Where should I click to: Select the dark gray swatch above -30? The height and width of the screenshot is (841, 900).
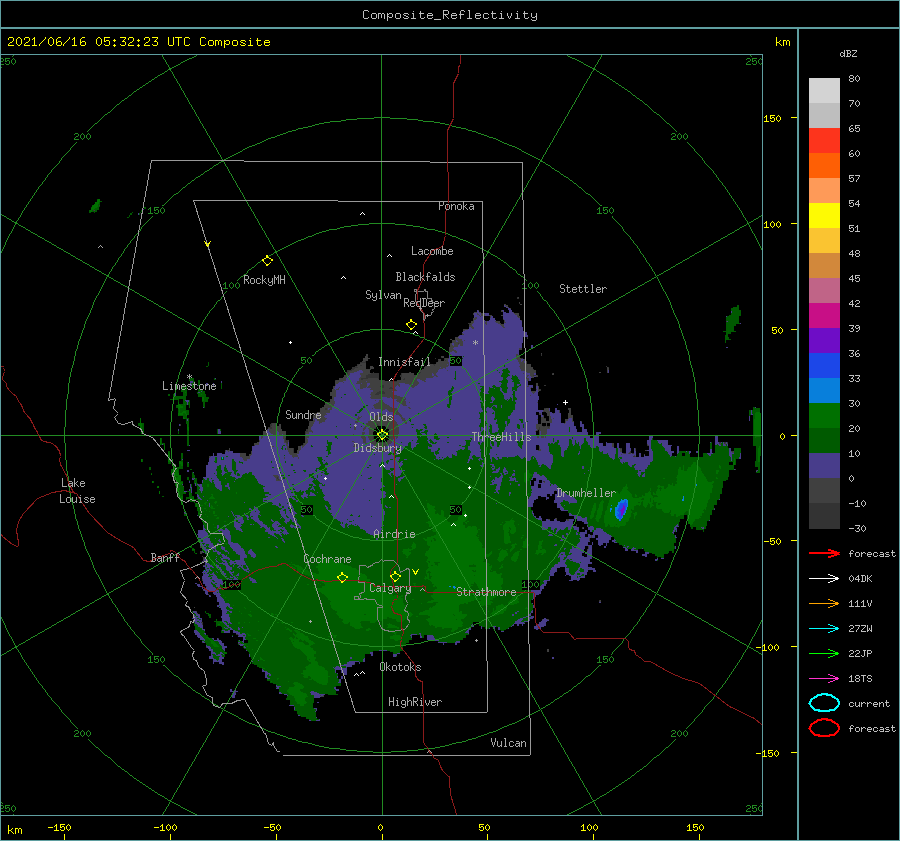tap(824, 516)
